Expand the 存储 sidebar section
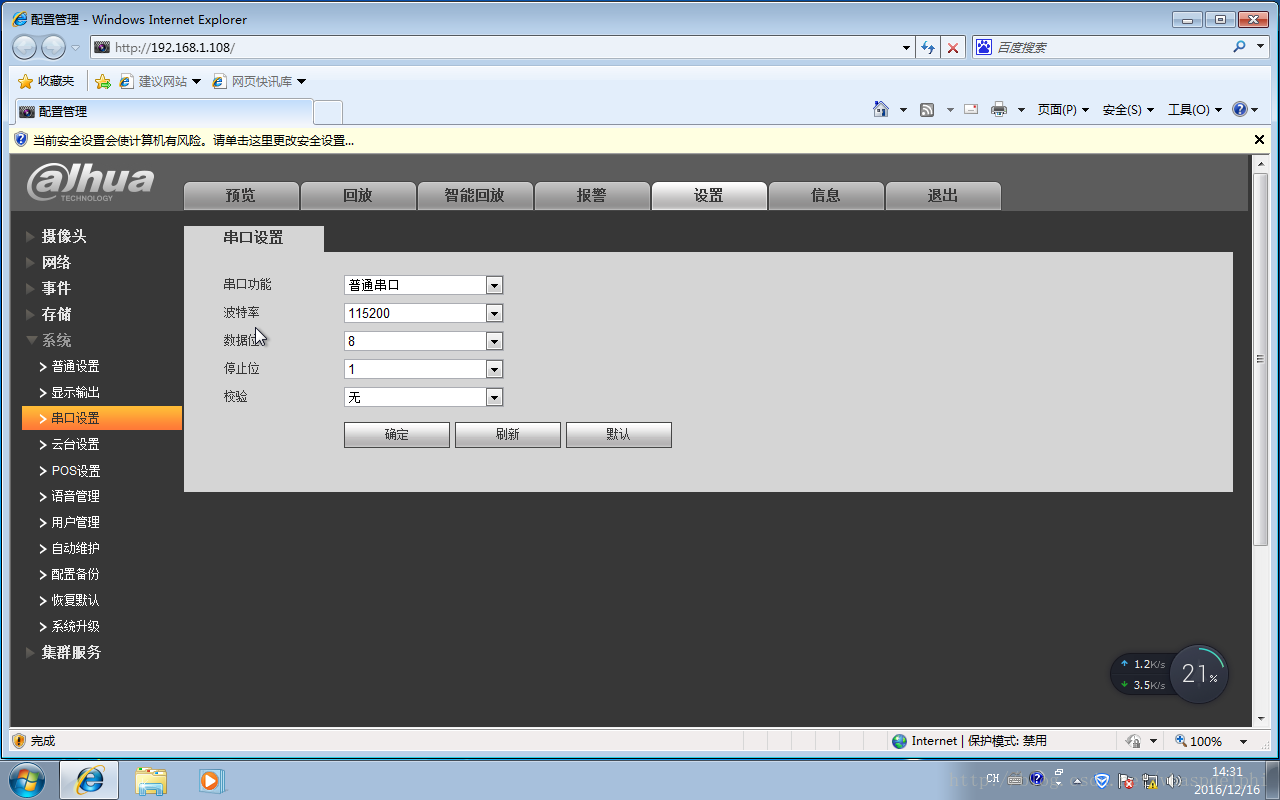The image size is (1280, 800). point(56,314)
